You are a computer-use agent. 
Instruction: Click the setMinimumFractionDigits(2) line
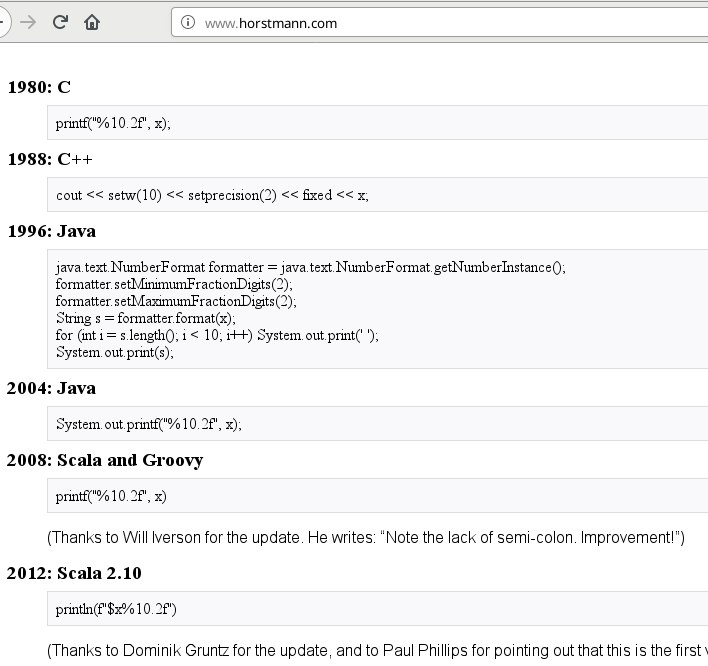tap(174, 284)
